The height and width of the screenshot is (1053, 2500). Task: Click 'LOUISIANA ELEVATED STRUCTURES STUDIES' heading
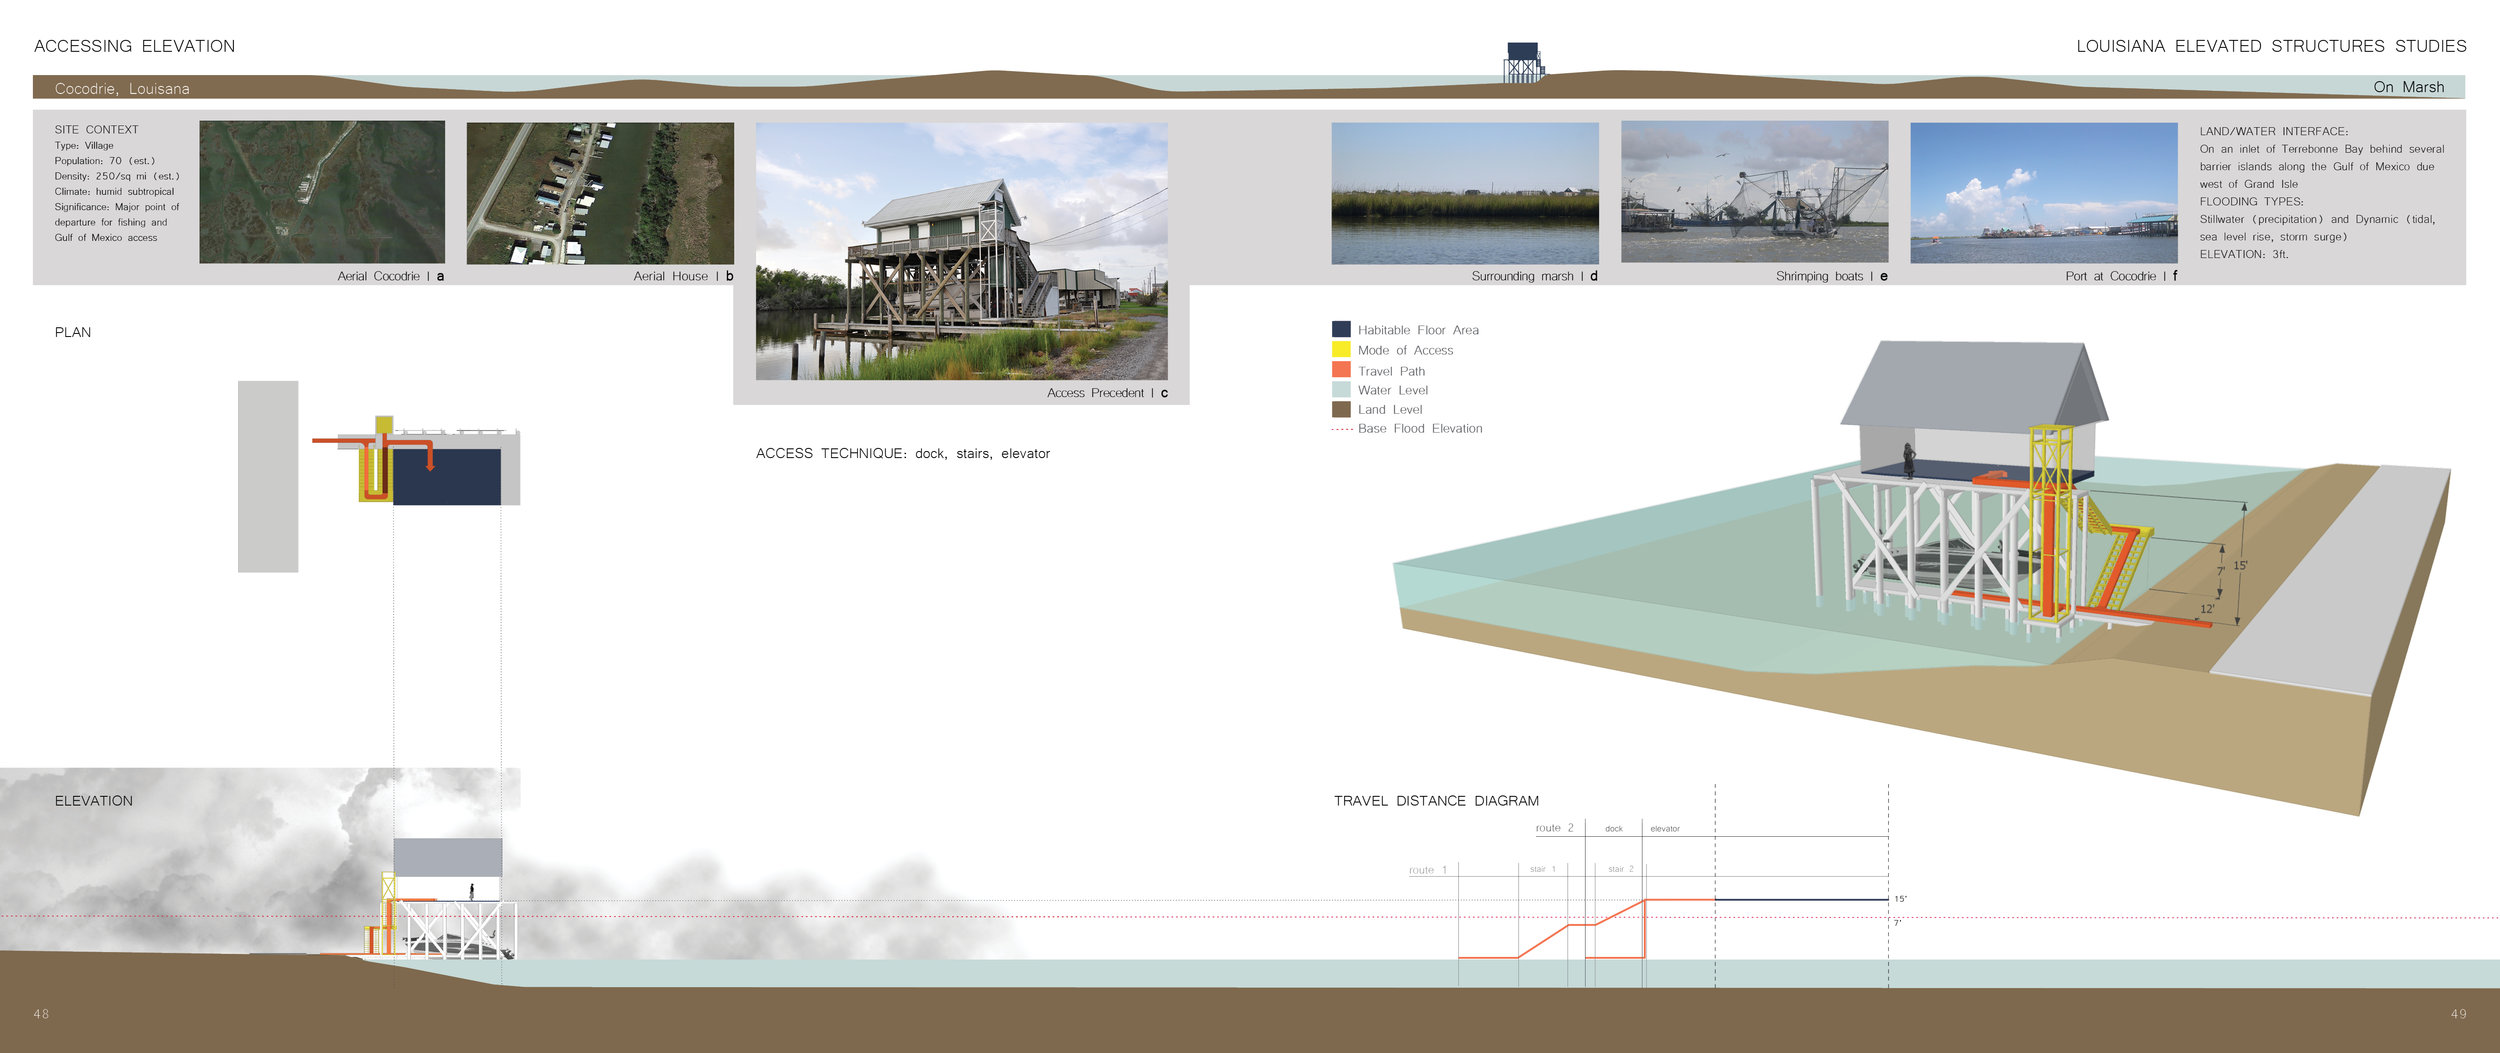2271,46
